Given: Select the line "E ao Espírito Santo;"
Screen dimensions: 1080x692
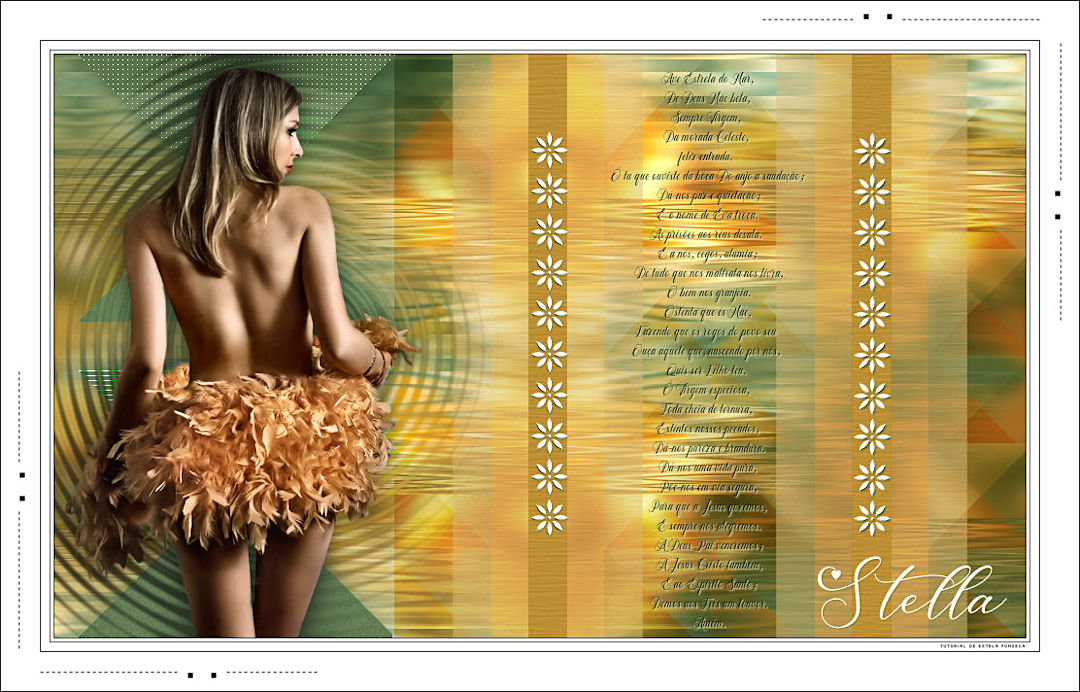Looking at the screenshot, I should click(707, 585).
